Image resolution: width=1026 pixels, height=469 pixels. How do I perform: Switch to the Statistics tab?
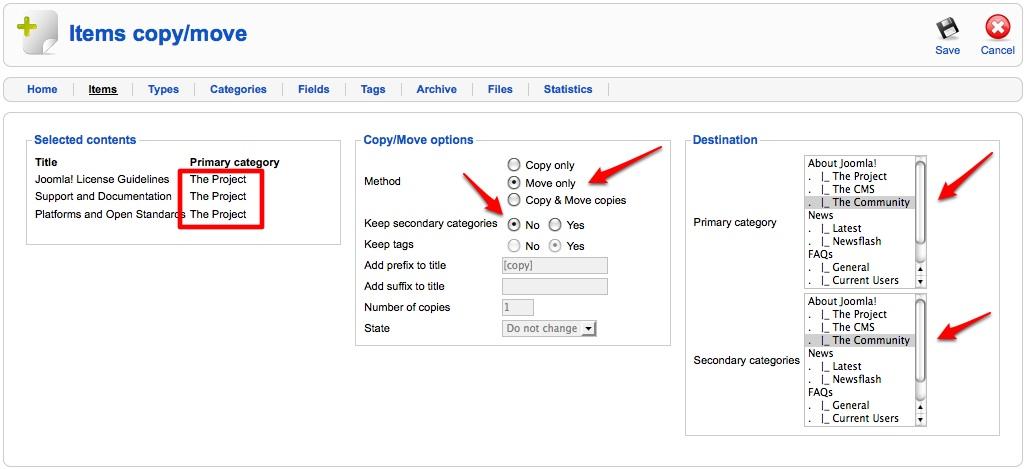point(568,90)
